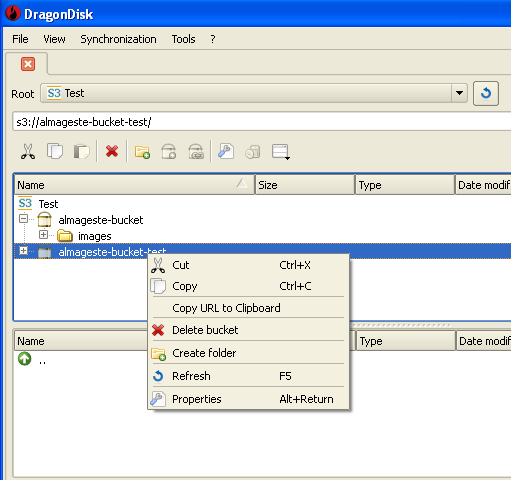511x480 pixels.
Task: Expand the almageste-bucket-test node
Action: click(x=23, y=251)
